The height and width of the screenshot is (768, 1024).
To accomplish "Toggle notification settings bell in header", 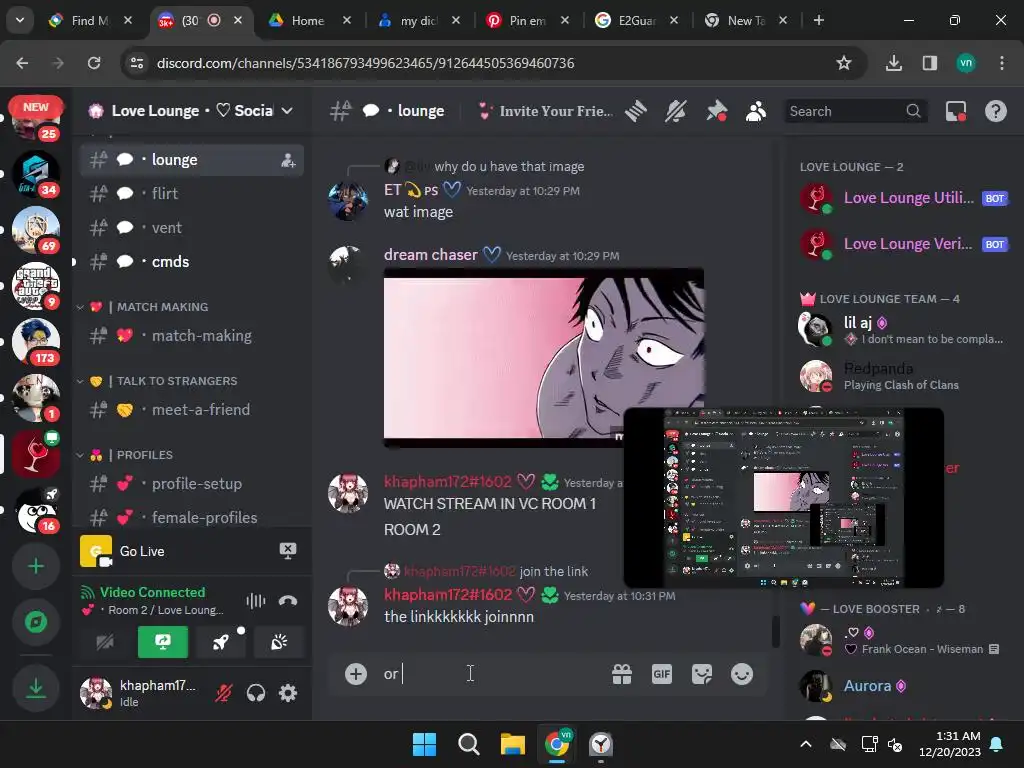I will click(x=676, y=111).
